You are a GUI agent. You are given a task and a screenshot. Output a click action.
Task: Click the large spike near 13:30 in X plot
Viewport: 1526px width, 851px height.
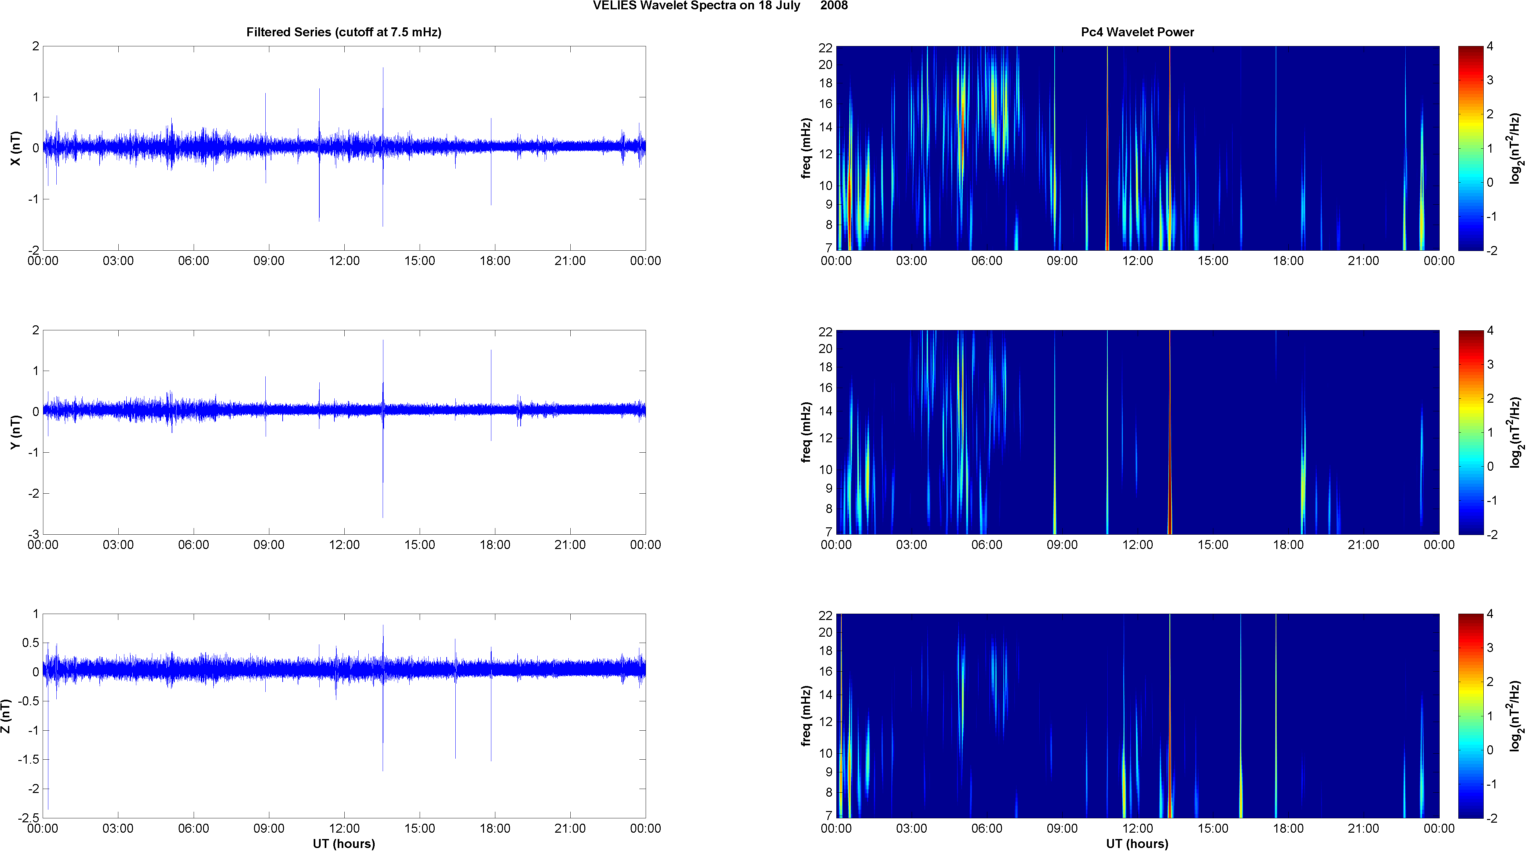coord(383,110)
